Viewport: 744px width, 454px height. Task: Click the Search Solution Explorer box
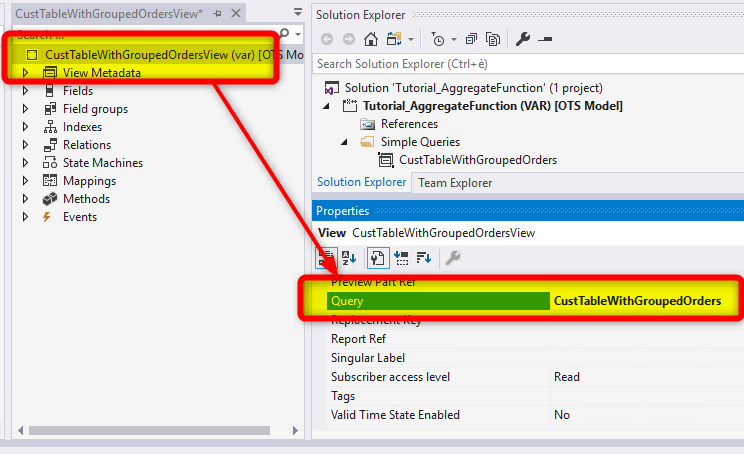[x=525, y=64]
